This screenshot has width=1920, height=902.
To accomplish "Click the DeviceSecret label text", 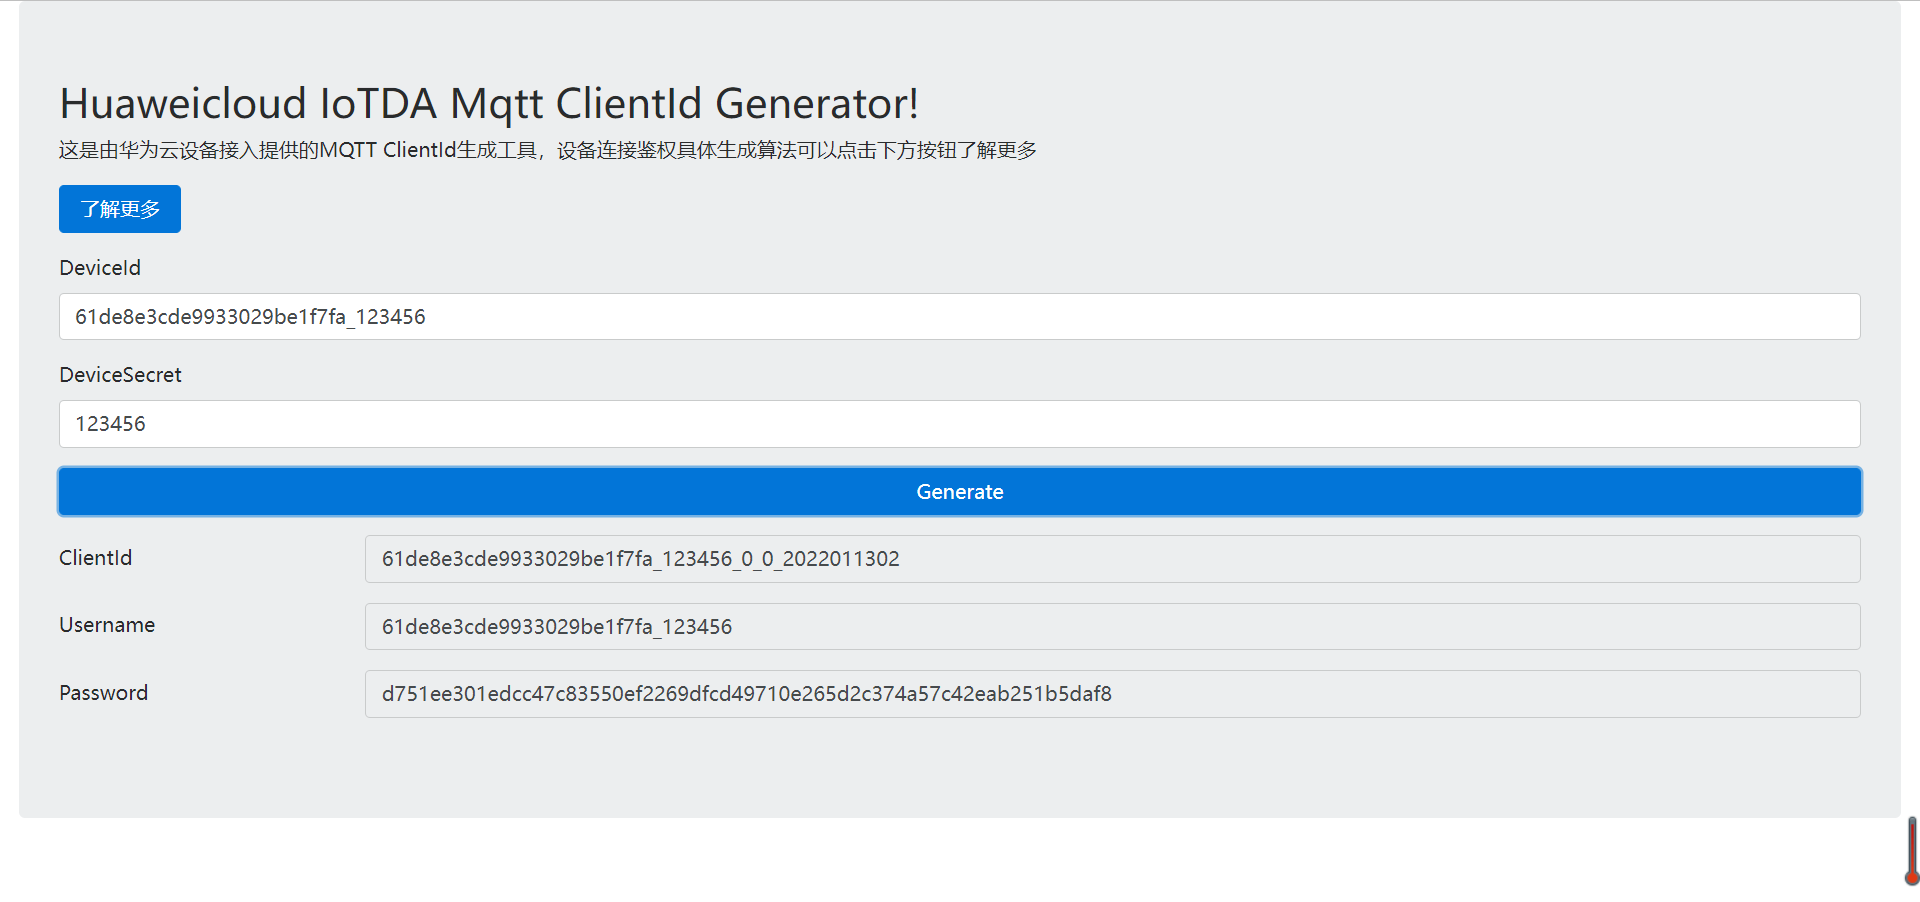I will click(x=120, y=375).
